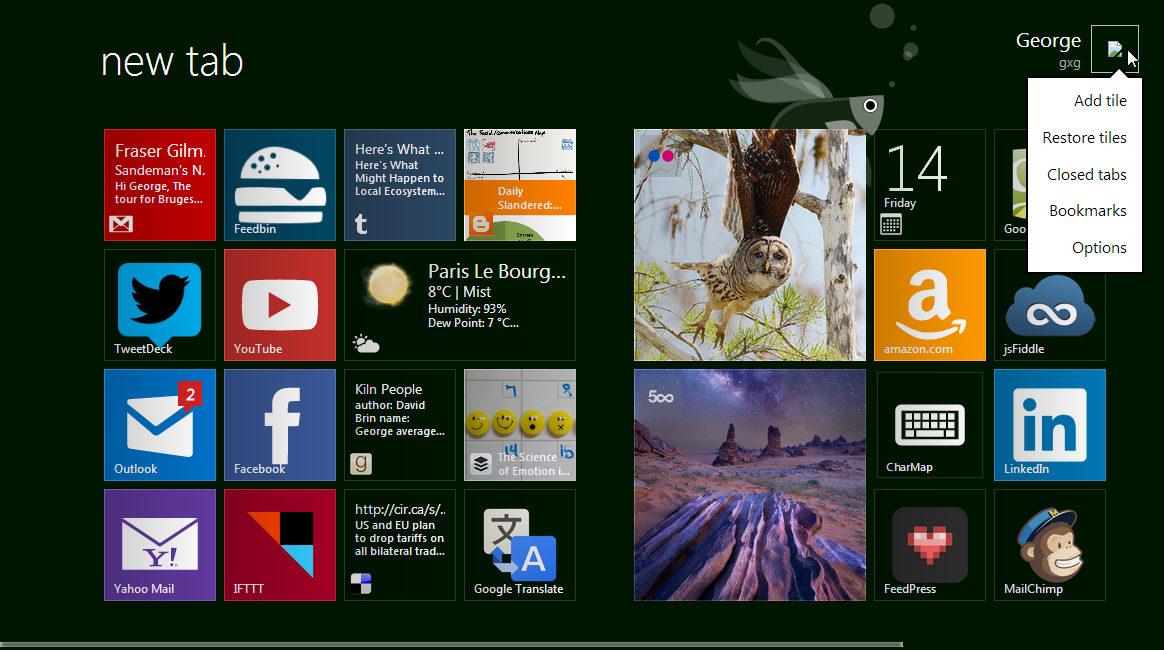
Task: Launch TweetDeck tile
Action: [160, 305]
